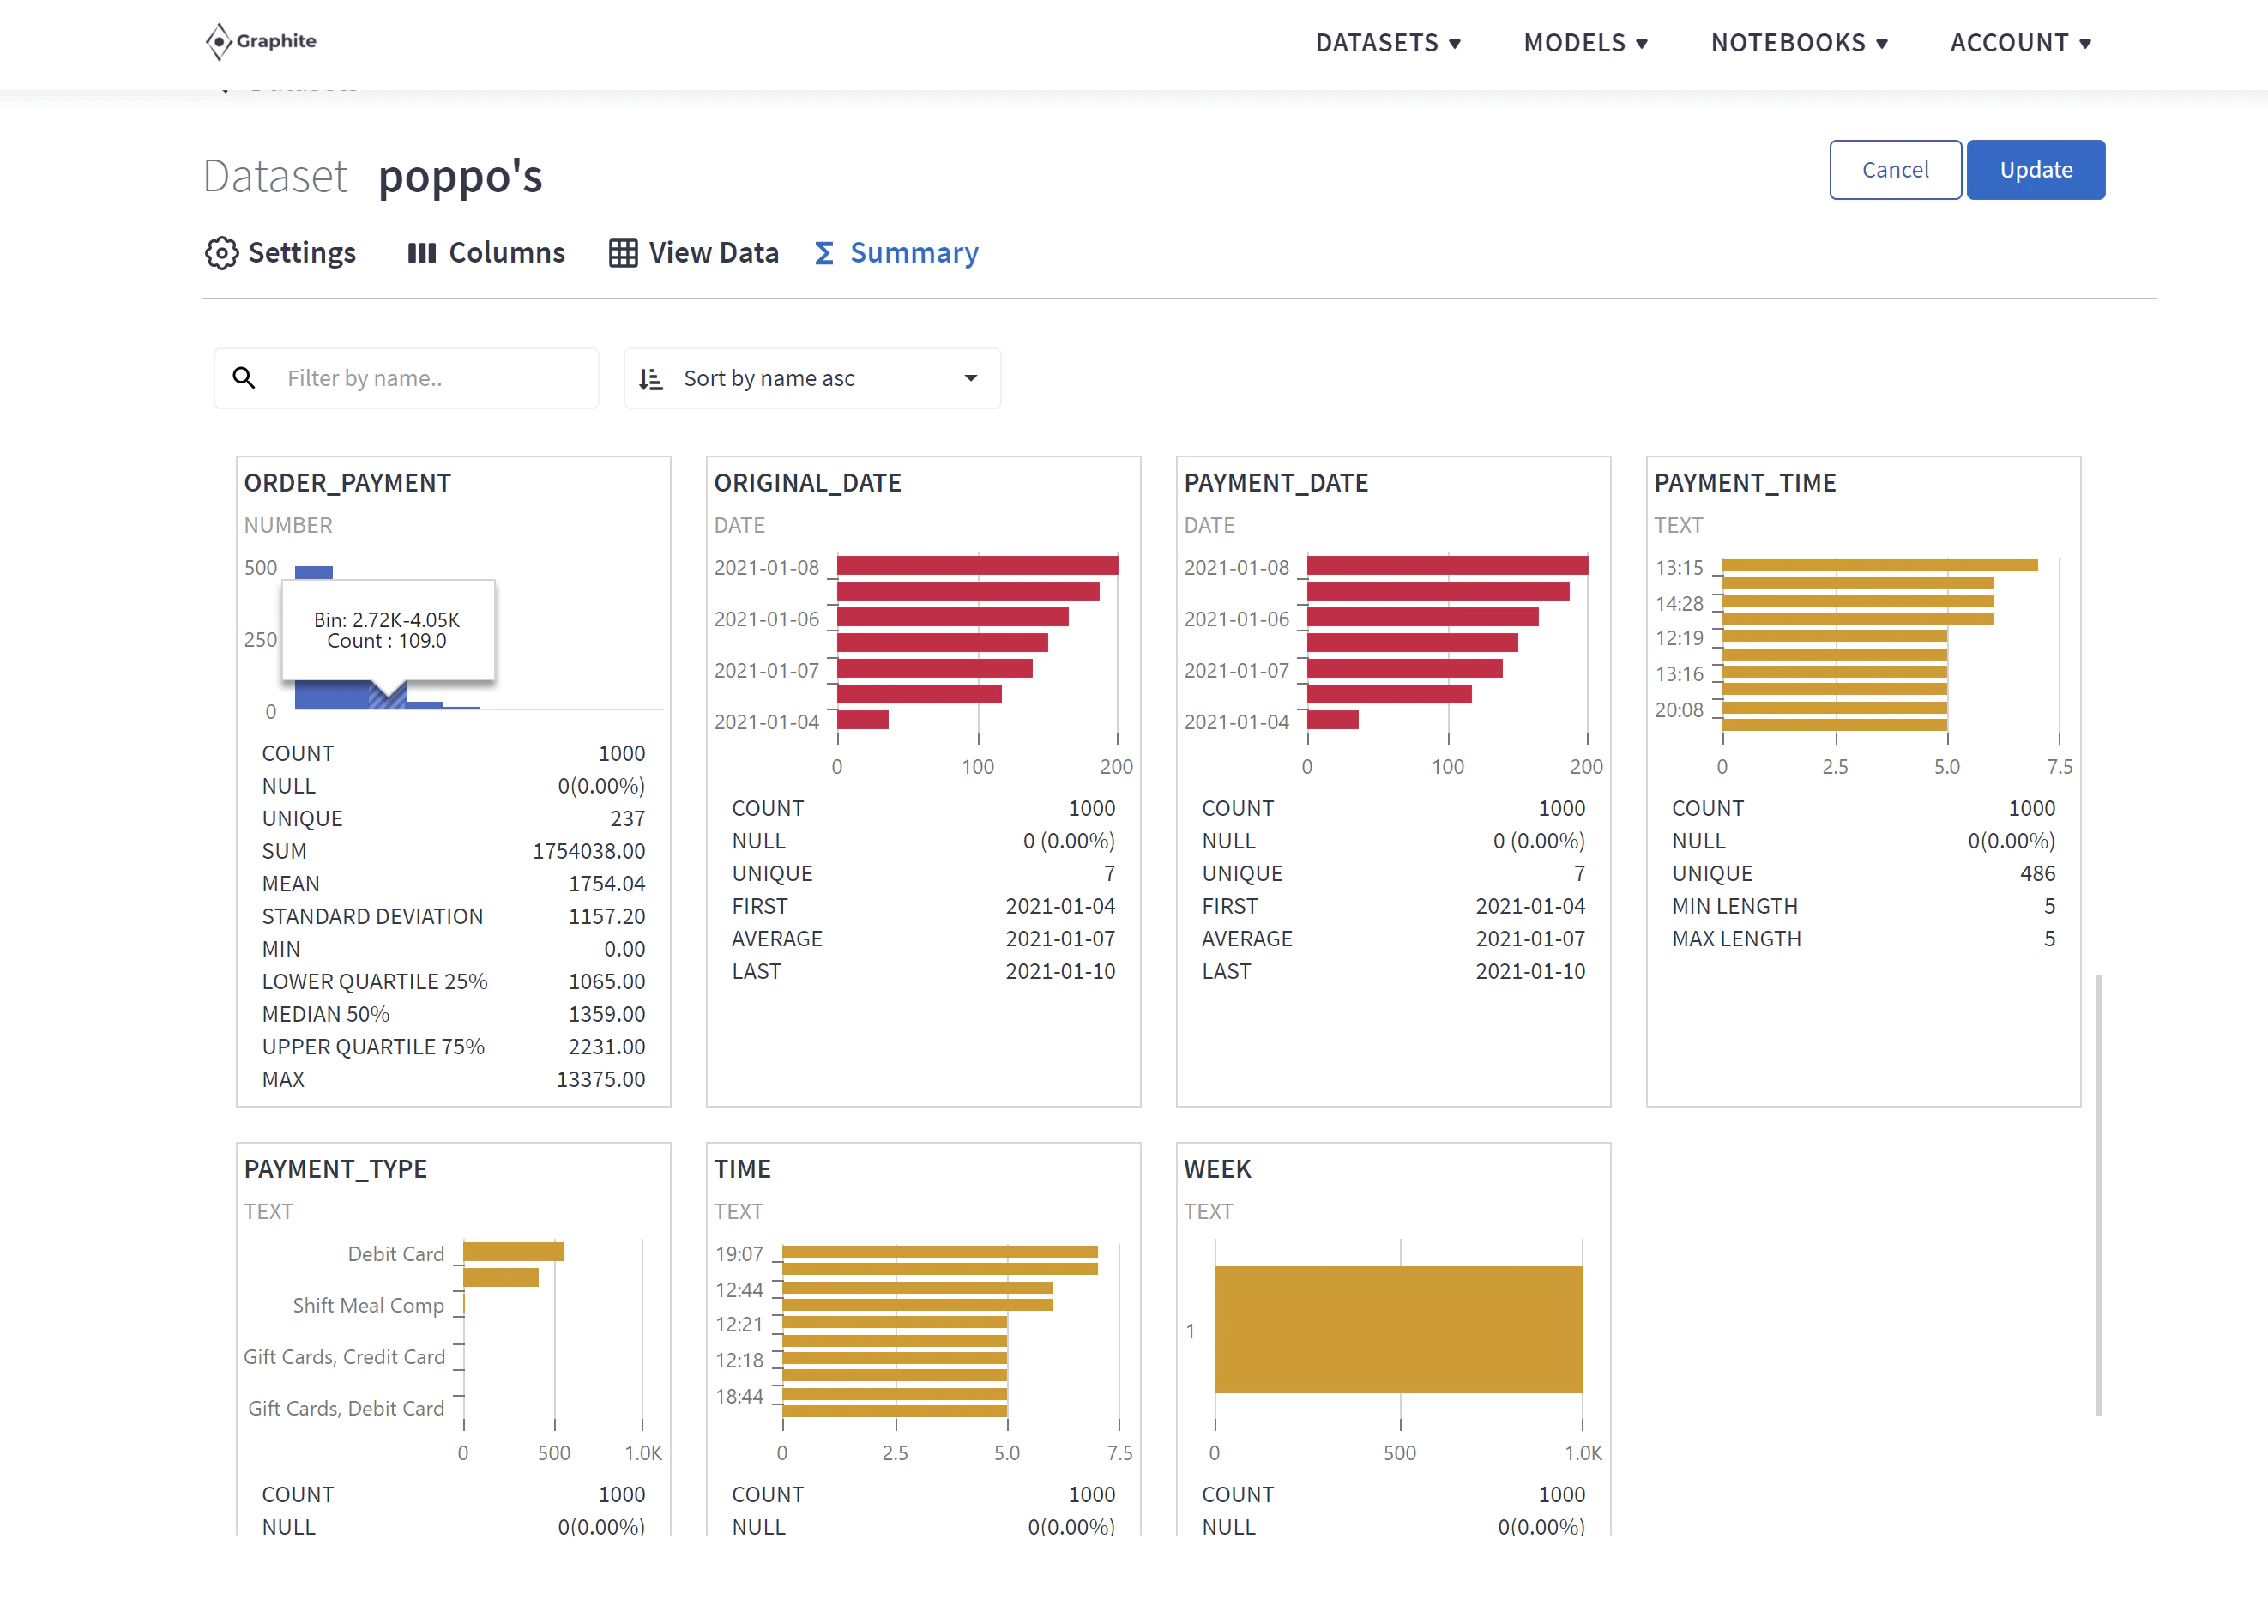The image size is (2268, 1624).
Task: Click the Filter by name input field
Action: coord(407,378)
